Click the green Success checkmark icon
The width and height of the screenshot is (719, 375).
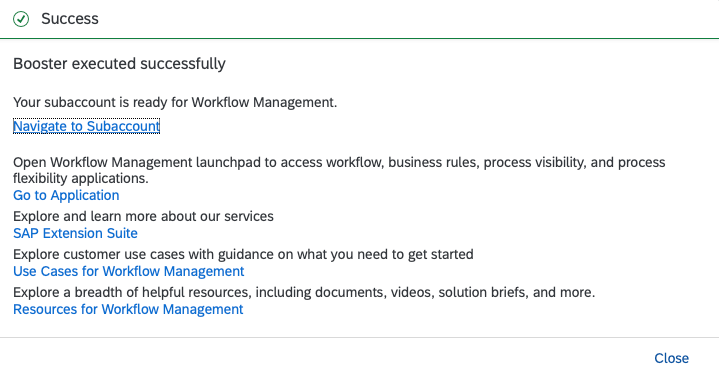[x=21, y=19]
